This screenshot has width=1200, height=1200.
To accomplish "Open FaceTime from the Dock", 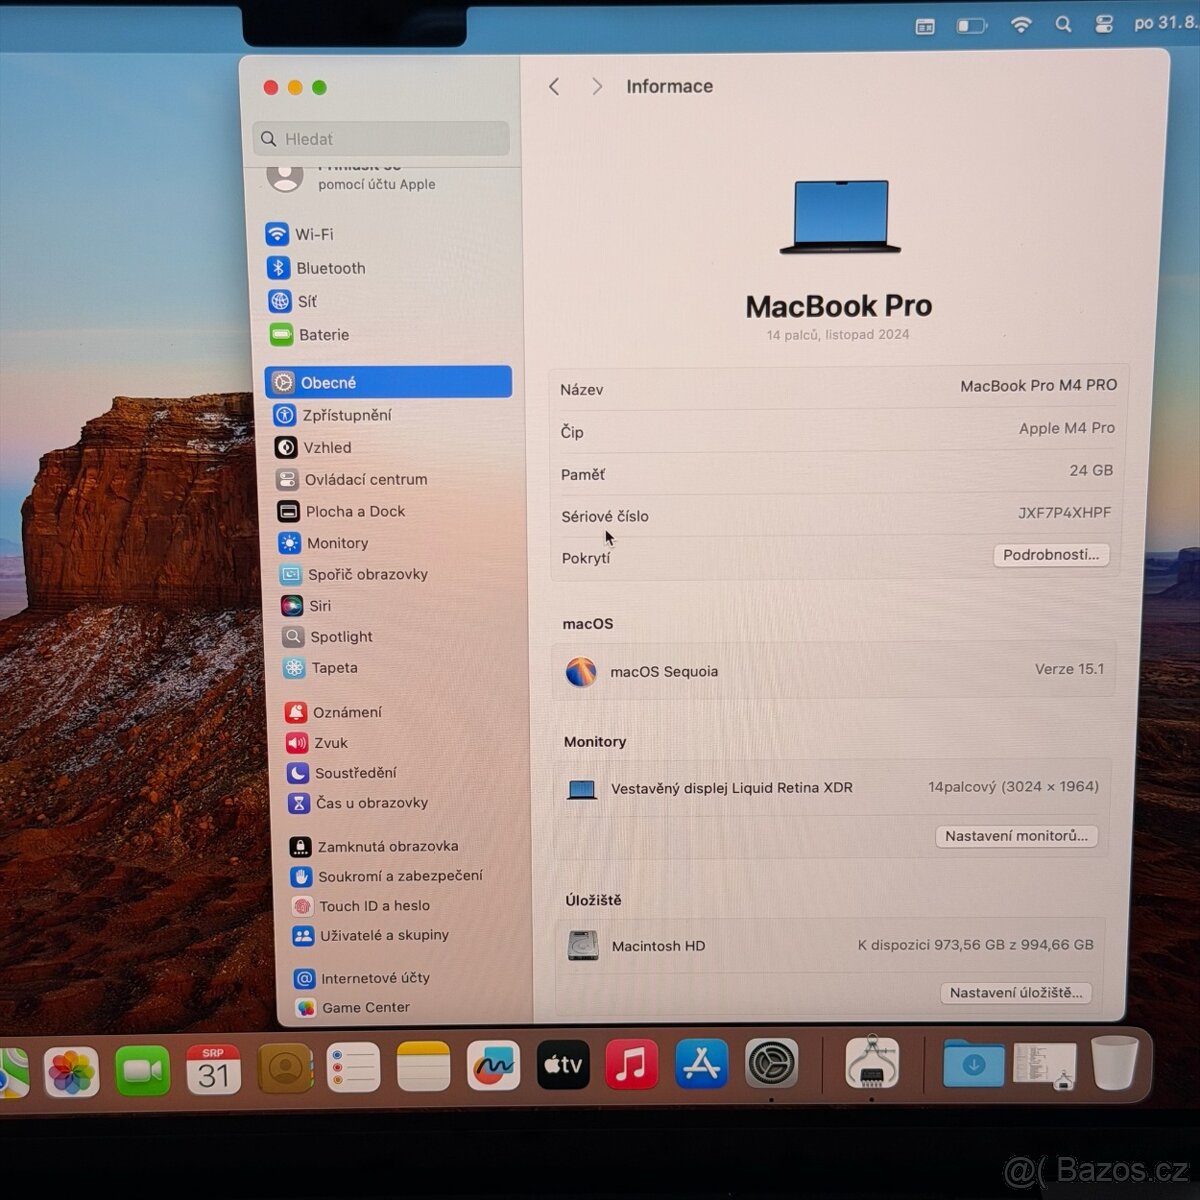I will click(x=143, y=1071).
